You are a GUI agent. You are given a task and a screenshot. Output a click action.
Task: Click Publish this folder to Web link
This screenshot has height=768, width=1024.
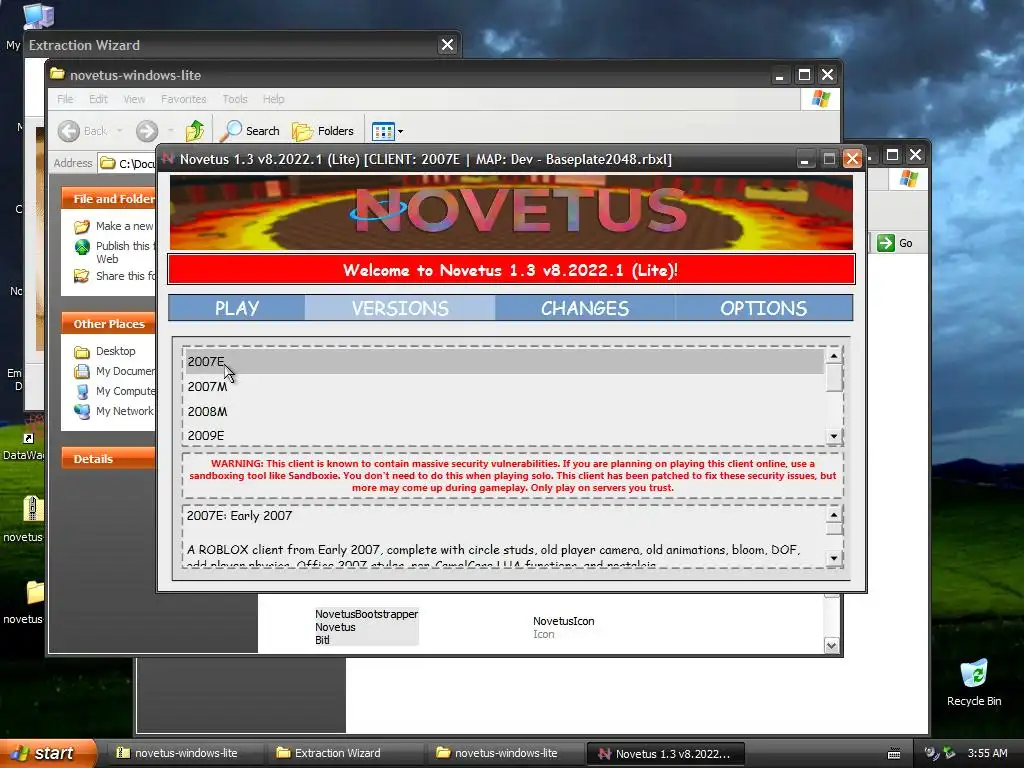[x=114, y=252]
